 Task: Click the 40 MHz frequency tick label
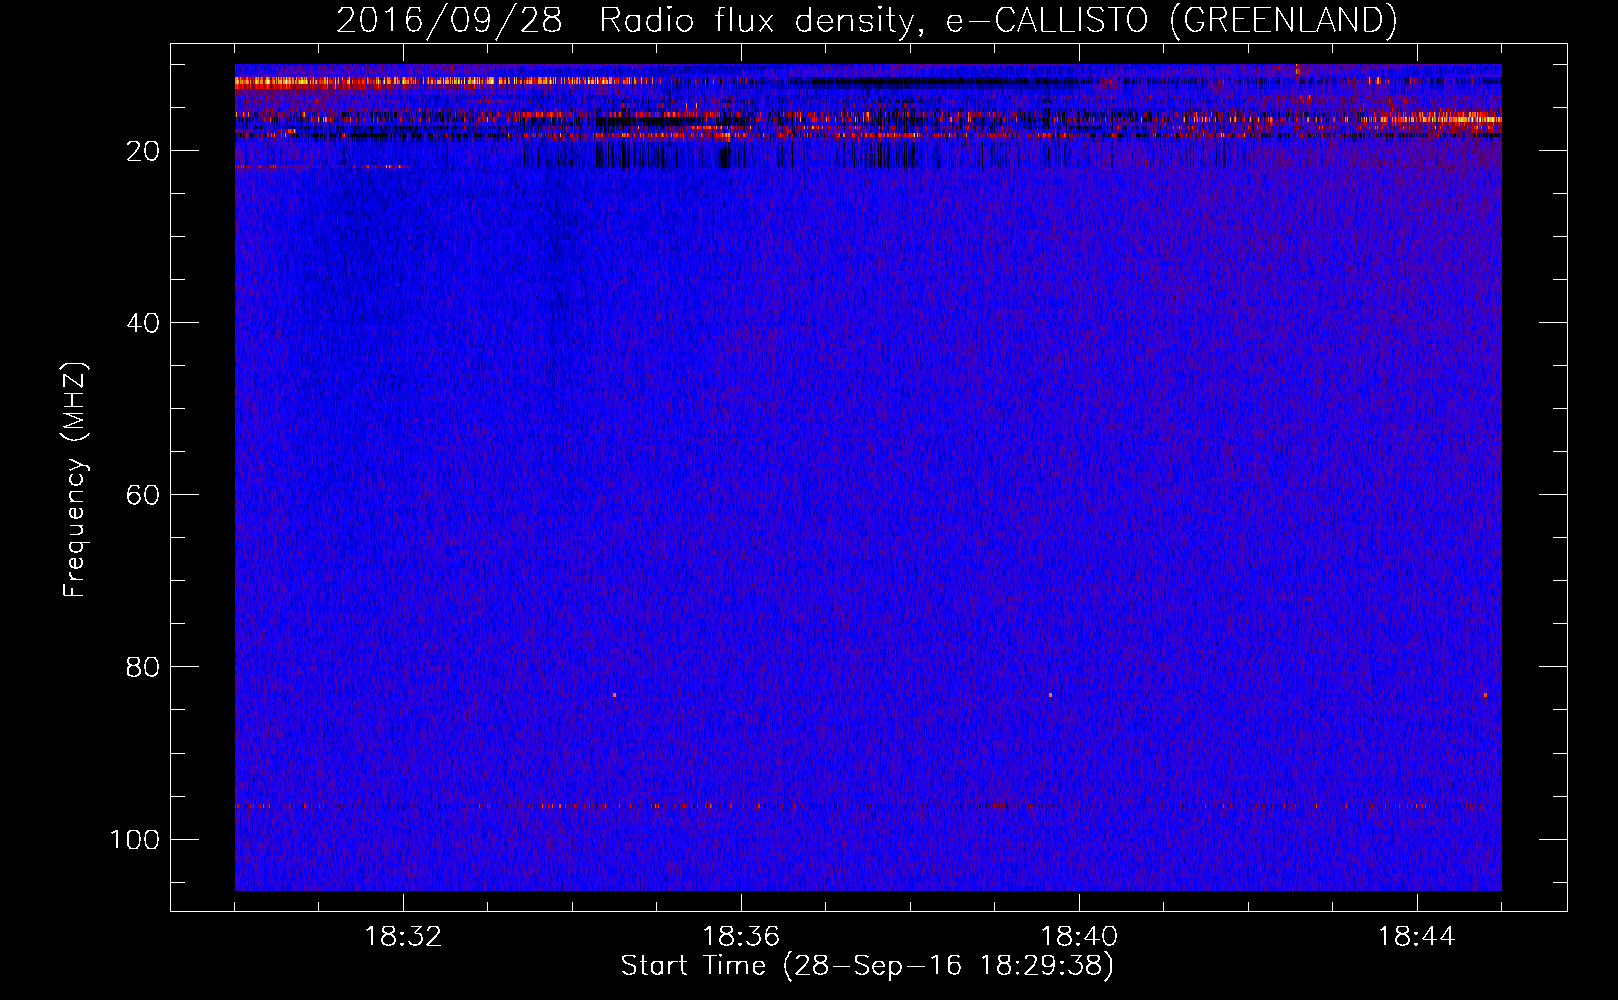(x=143, y=323)
